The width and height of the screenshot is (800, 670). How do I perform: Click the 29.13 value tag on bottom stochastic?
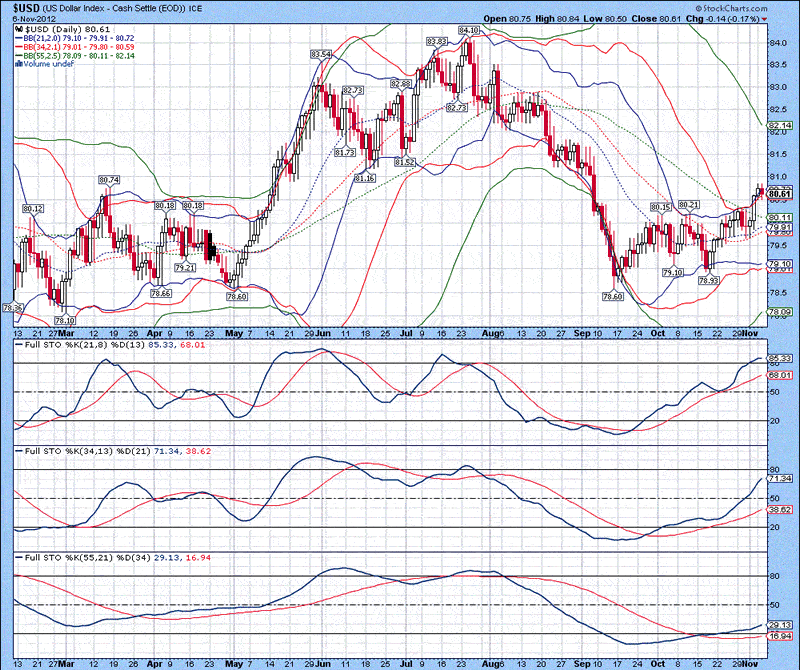(780, 625)
